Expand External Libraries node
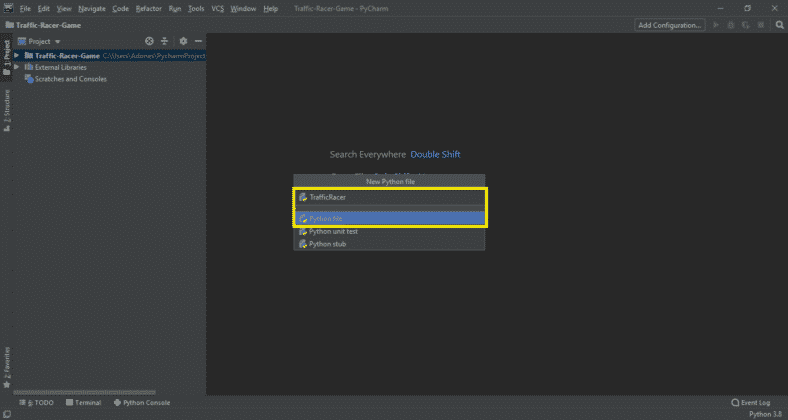This screenshot has height=420, width=788. pyautogui.click(x=16, y=67)
